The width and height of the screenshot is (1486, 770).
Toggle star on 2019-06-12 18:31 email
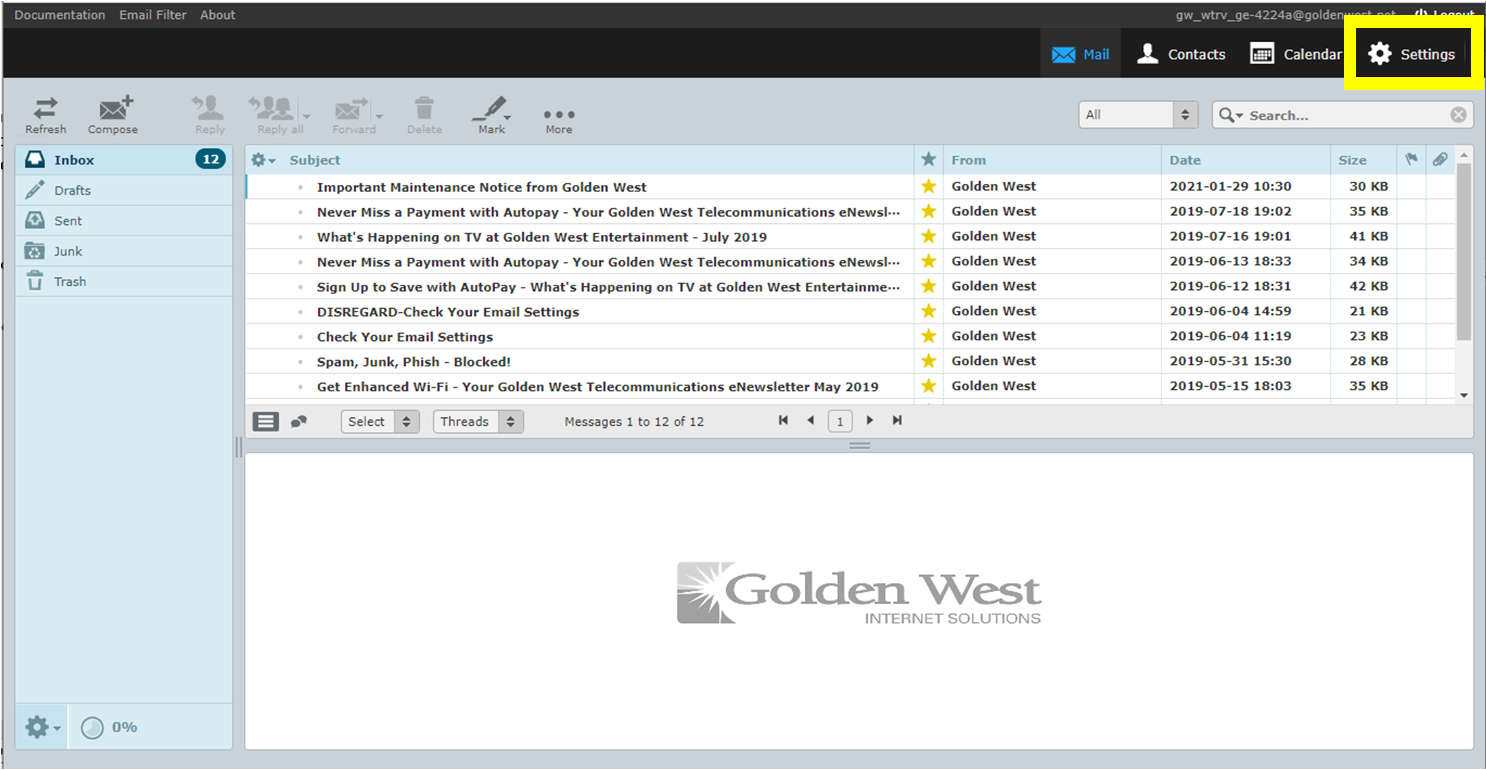tap(929, 286)
